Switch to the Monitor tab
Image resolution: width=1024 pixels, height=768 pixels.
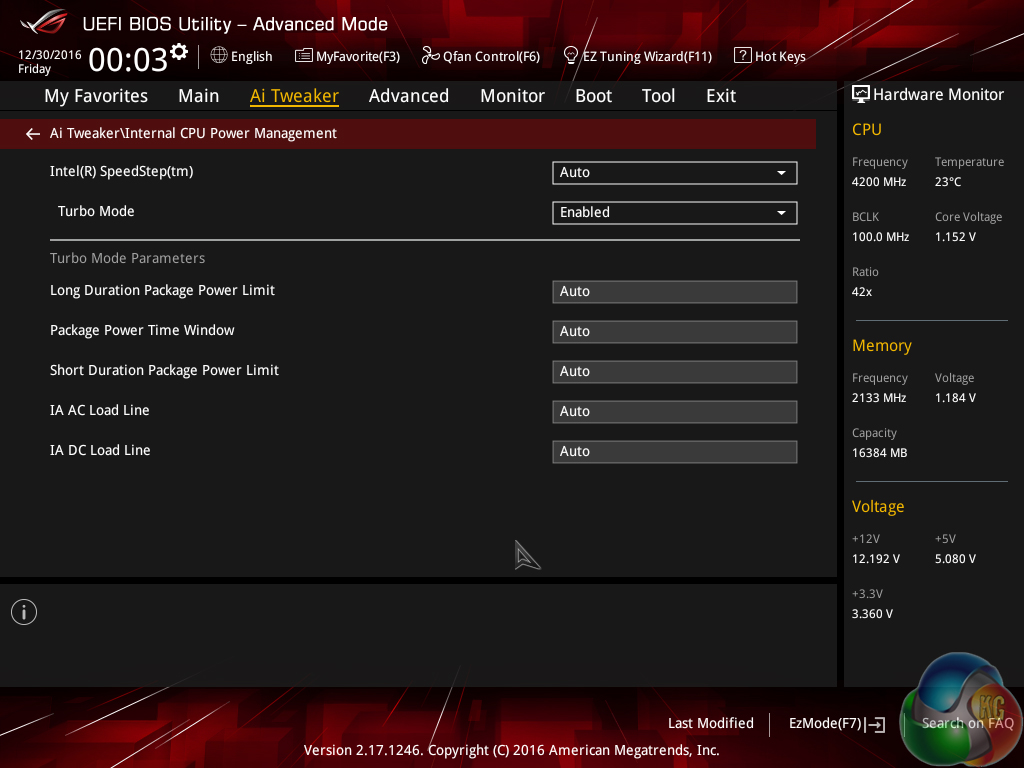click(x=512, y=96)
